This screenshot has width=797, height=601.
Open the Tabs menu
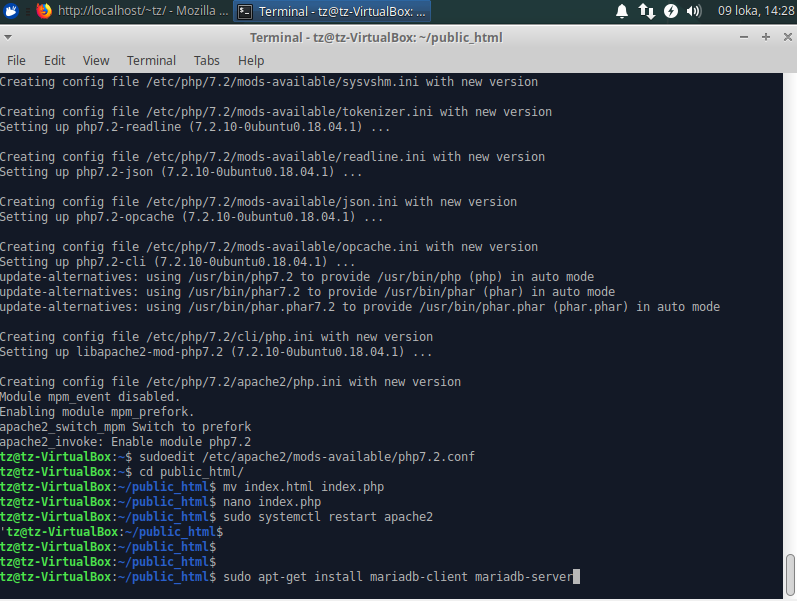click(206, 60)
